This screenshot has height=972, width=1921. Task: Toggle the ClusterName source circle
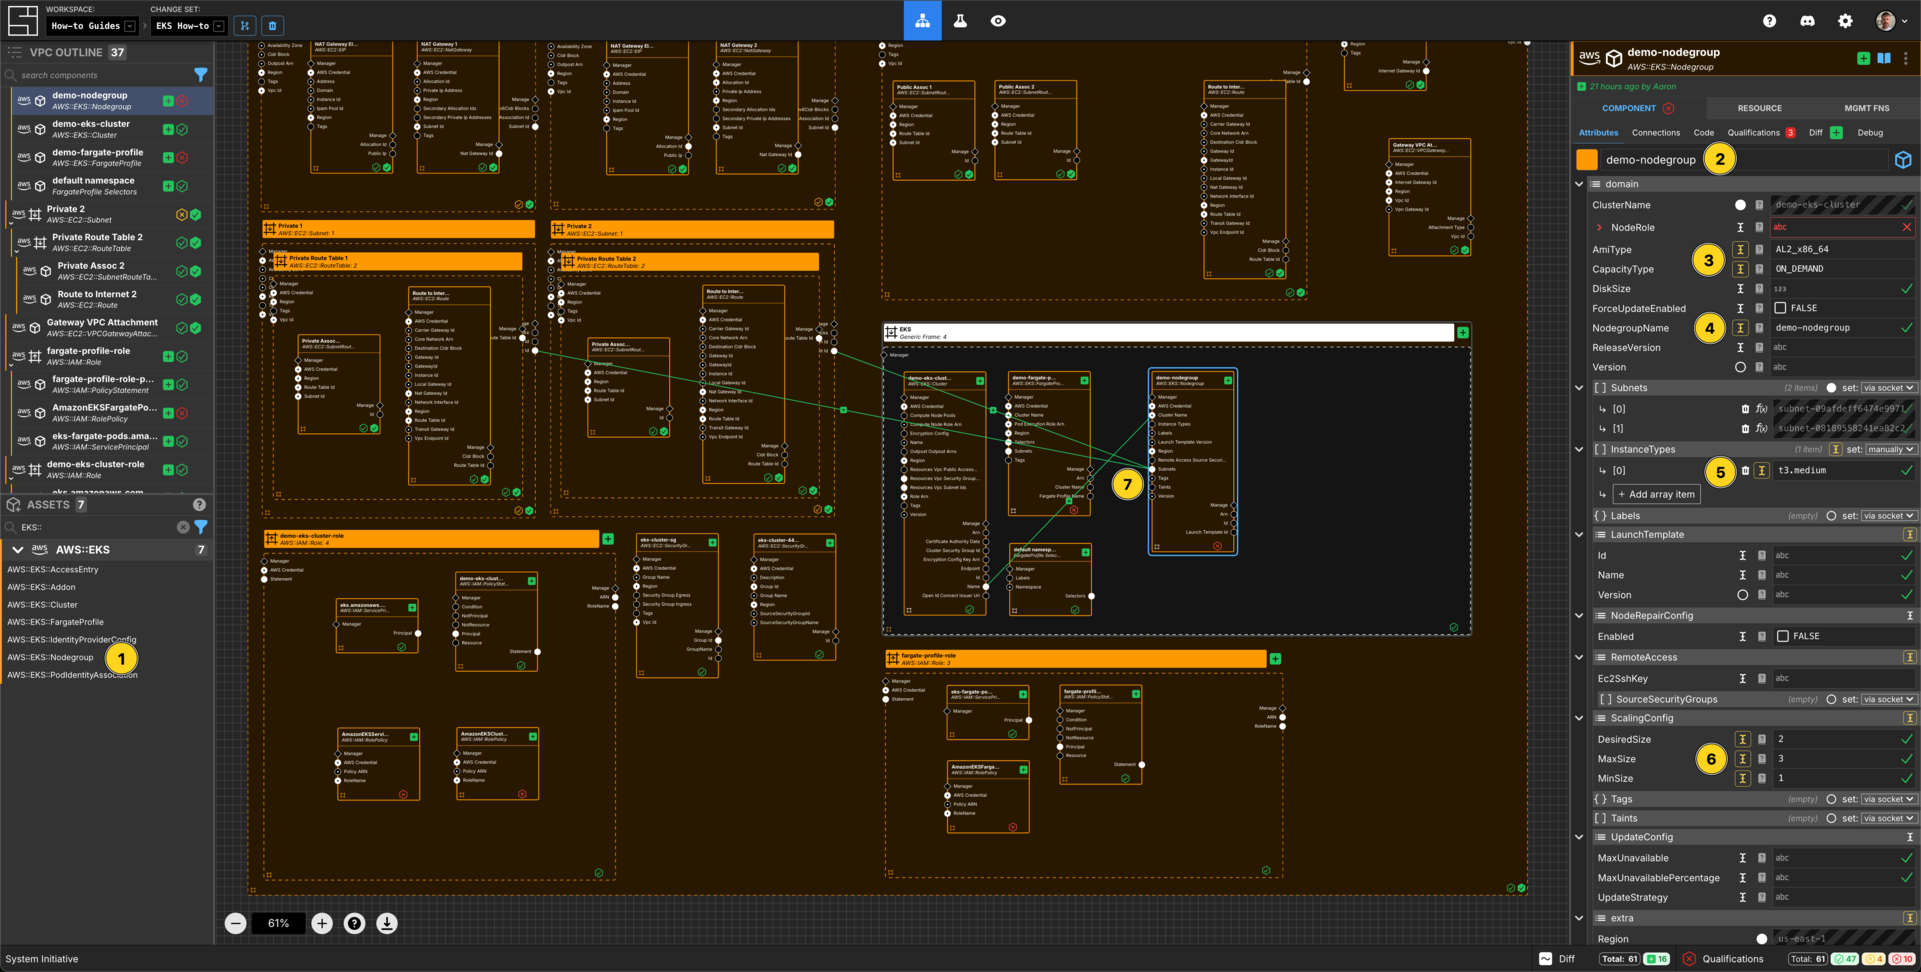(x=1740, y=205)
